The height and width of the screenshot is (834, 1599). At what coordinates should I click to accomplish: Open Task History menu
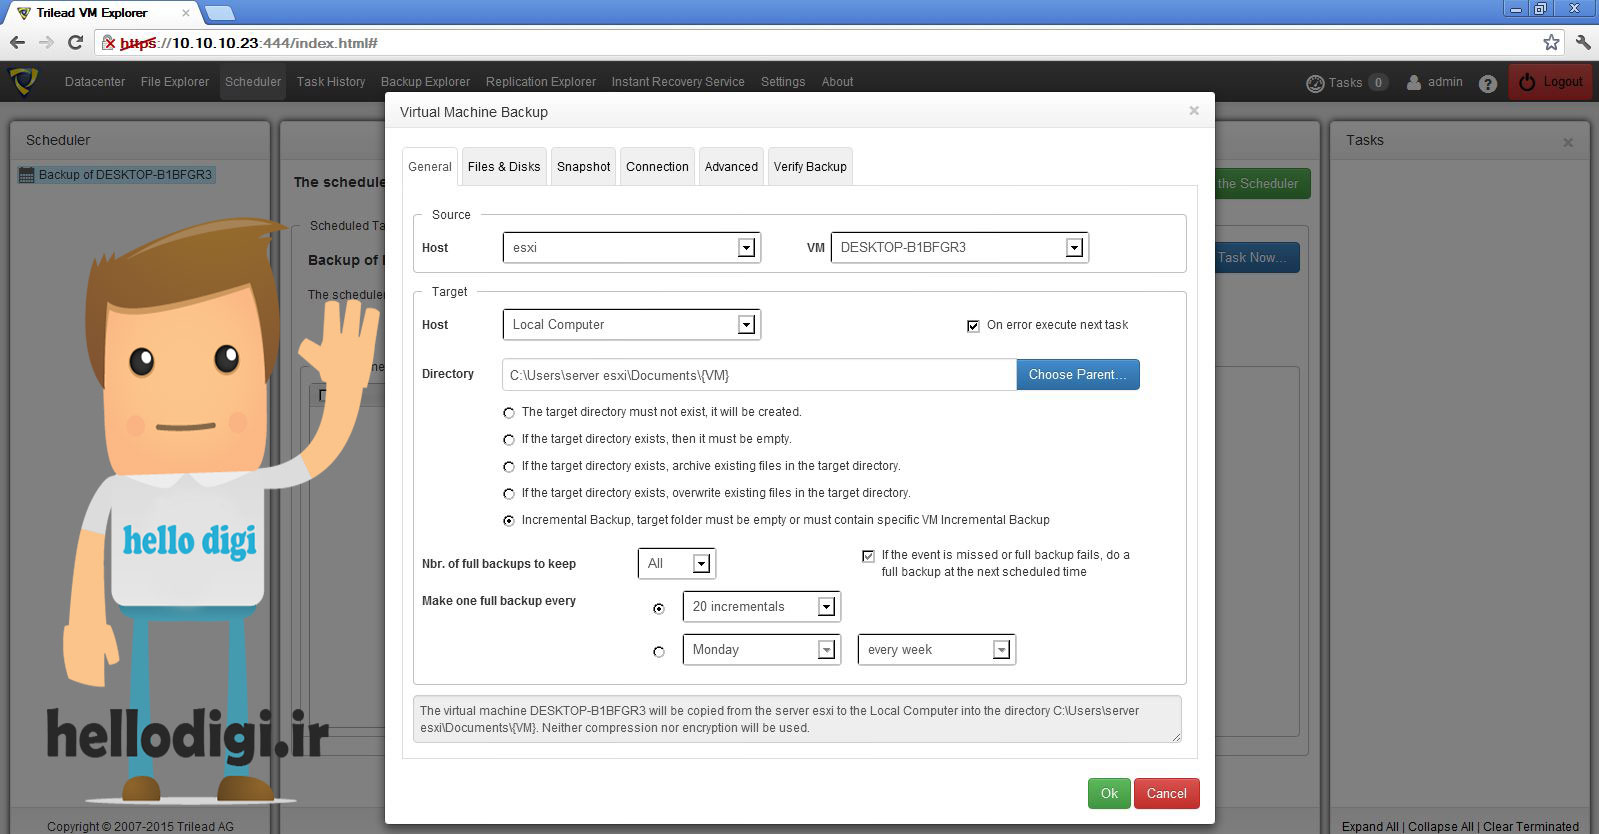[331, 82]
